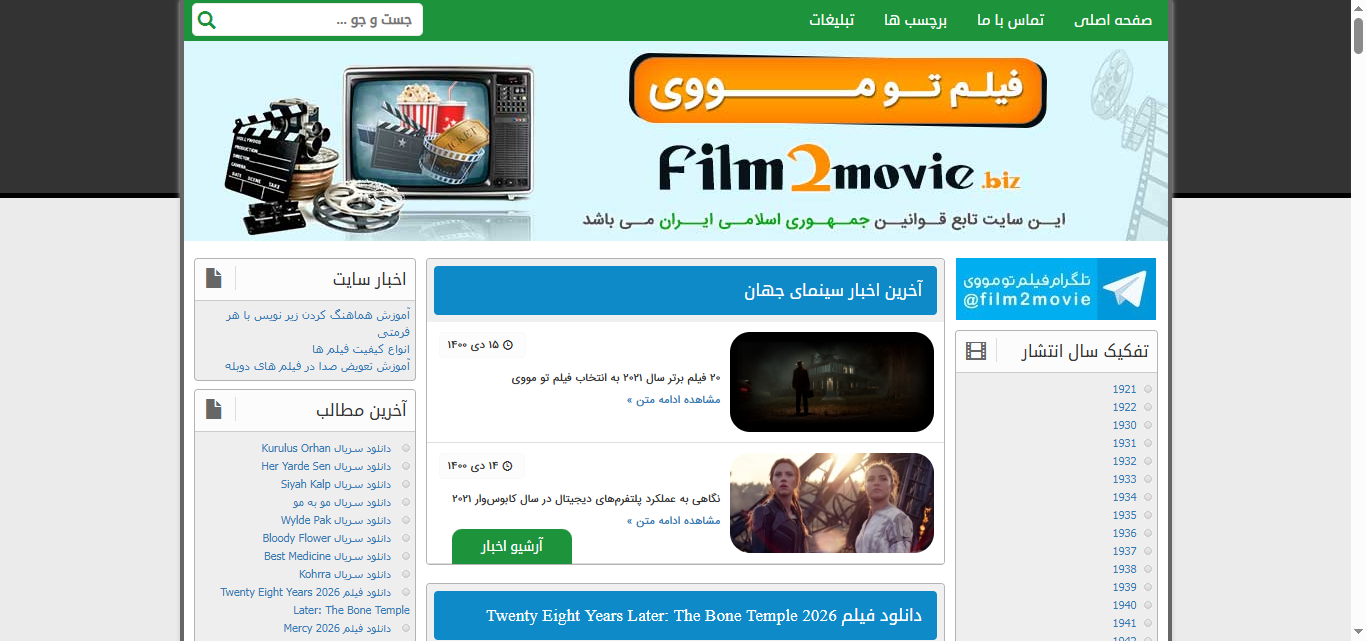This screenshot has width=1366, height=641.
Task: Open the صفحه اصلی menu item
Action: (x=1113, y=20)
